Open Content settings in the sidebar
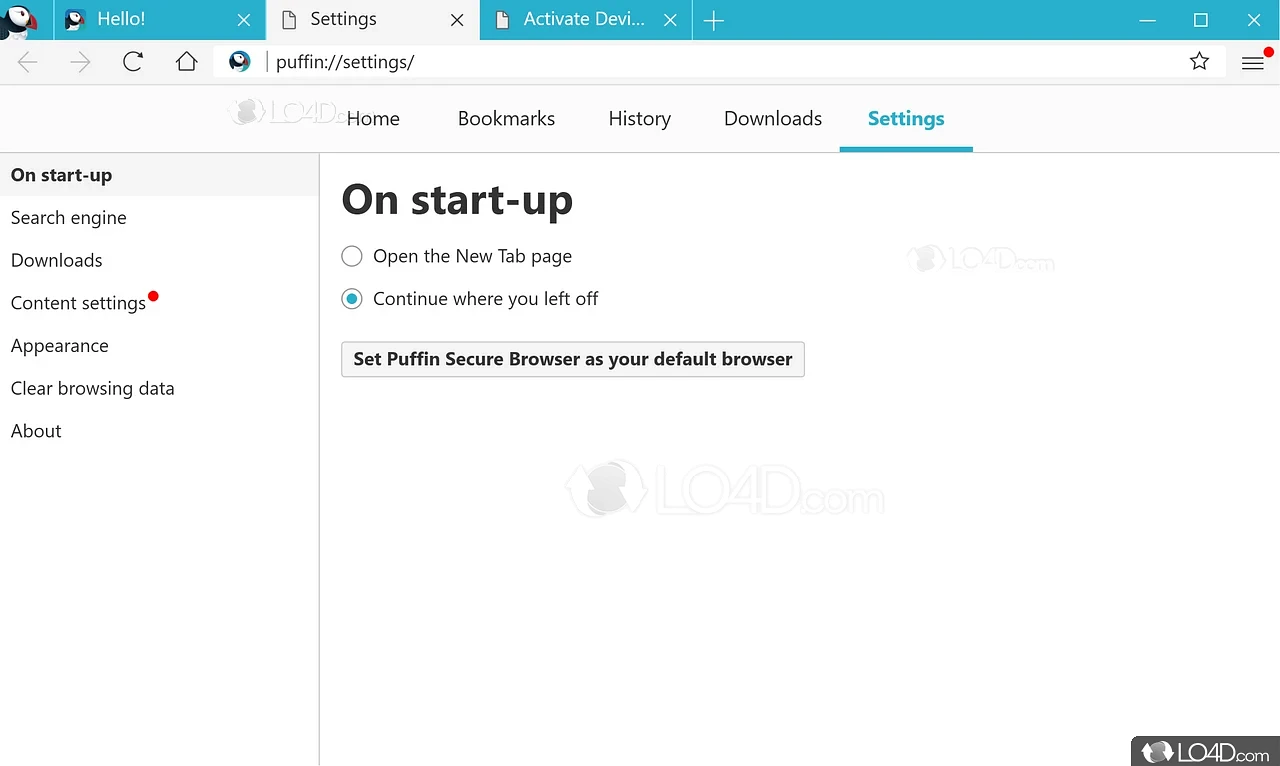This screenshot has height=766, width=1280. point(160,303)
